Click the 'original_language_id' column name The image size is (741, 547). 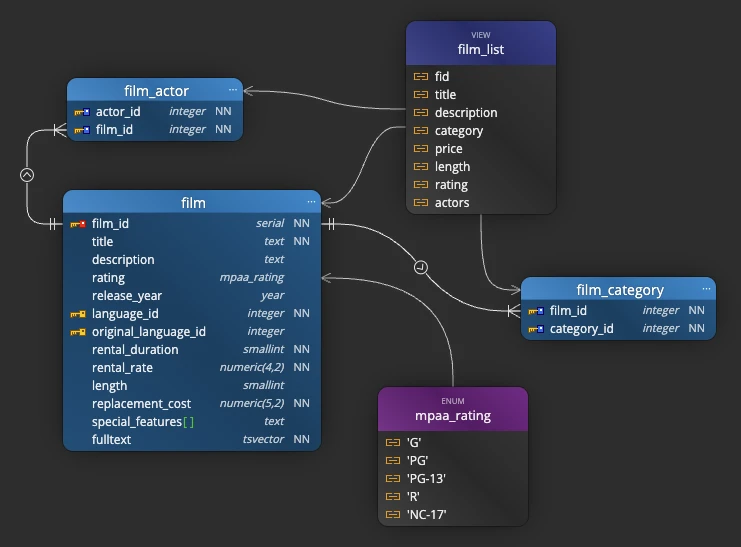(x=148, y=332)
